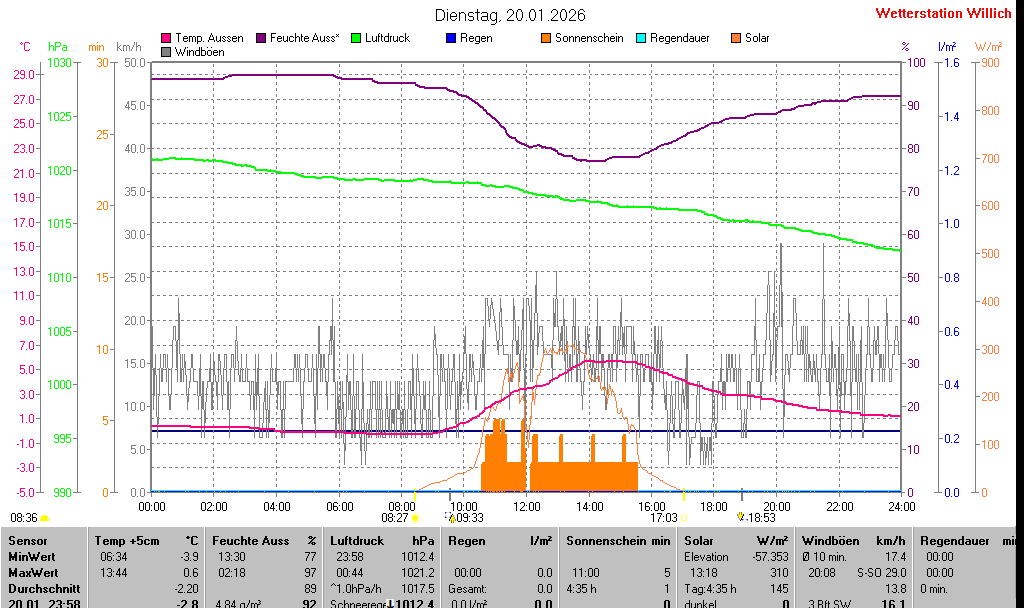Click the marker icon labeled 18:53

[x=741, y=516]
